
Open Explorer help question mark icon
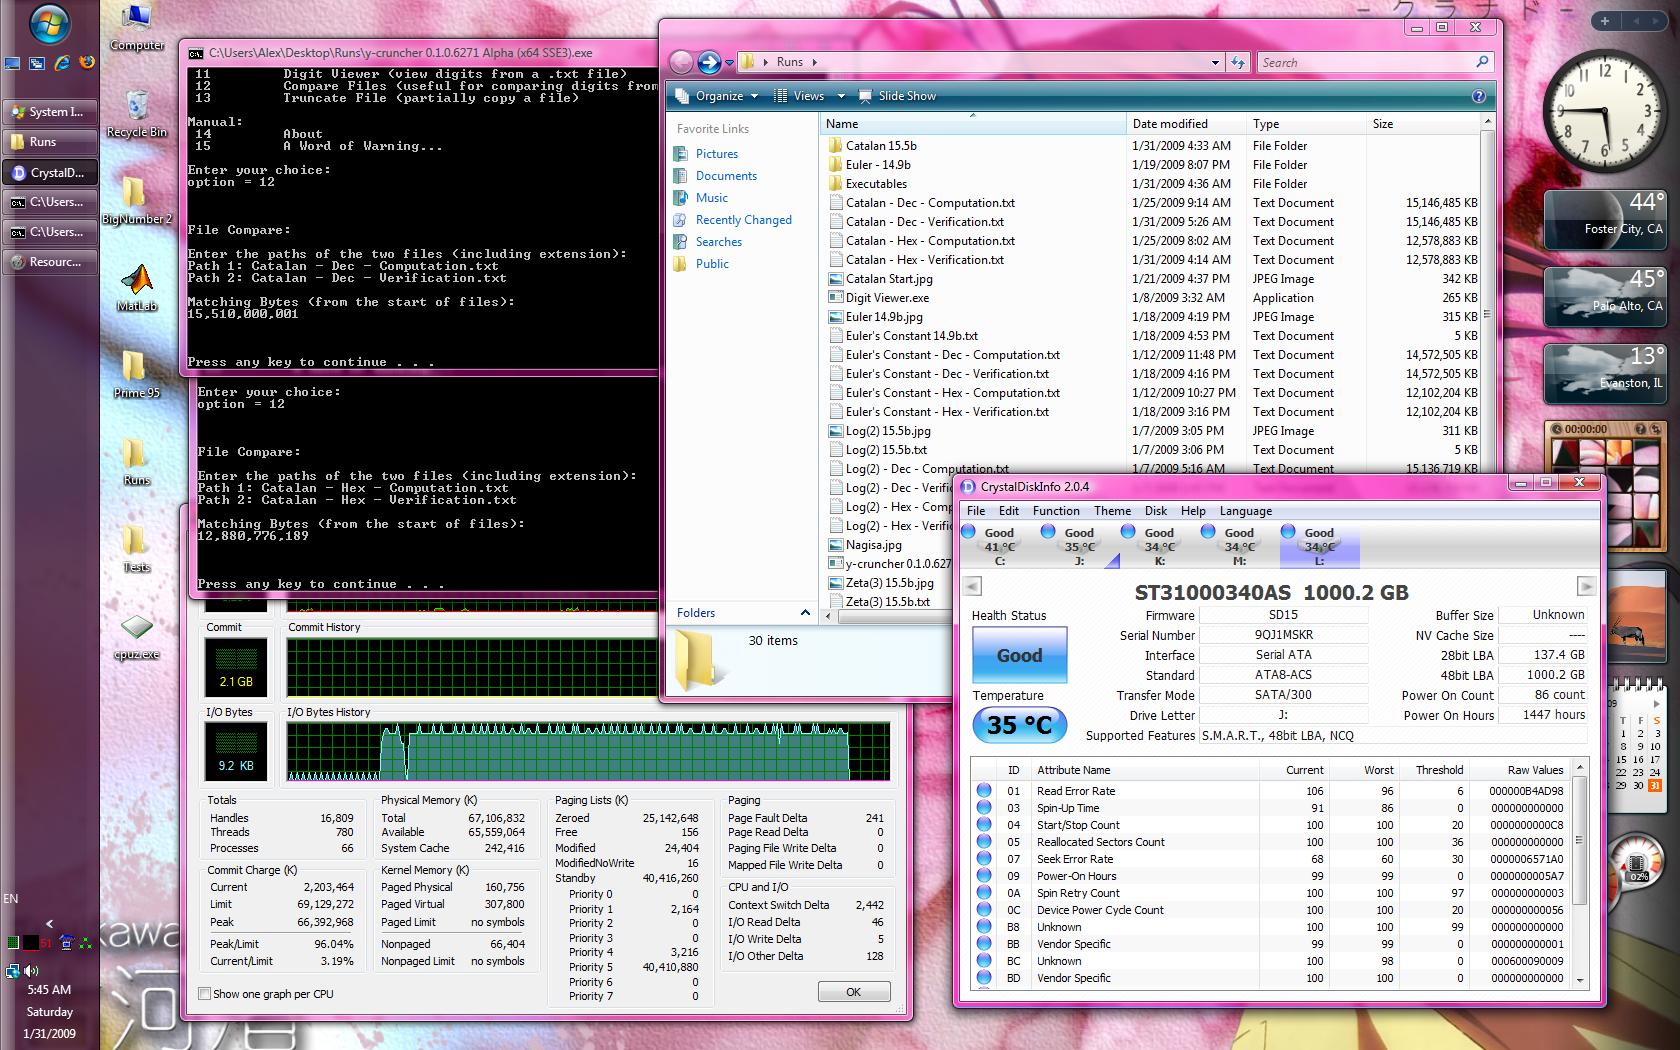tap(1478, 96)
